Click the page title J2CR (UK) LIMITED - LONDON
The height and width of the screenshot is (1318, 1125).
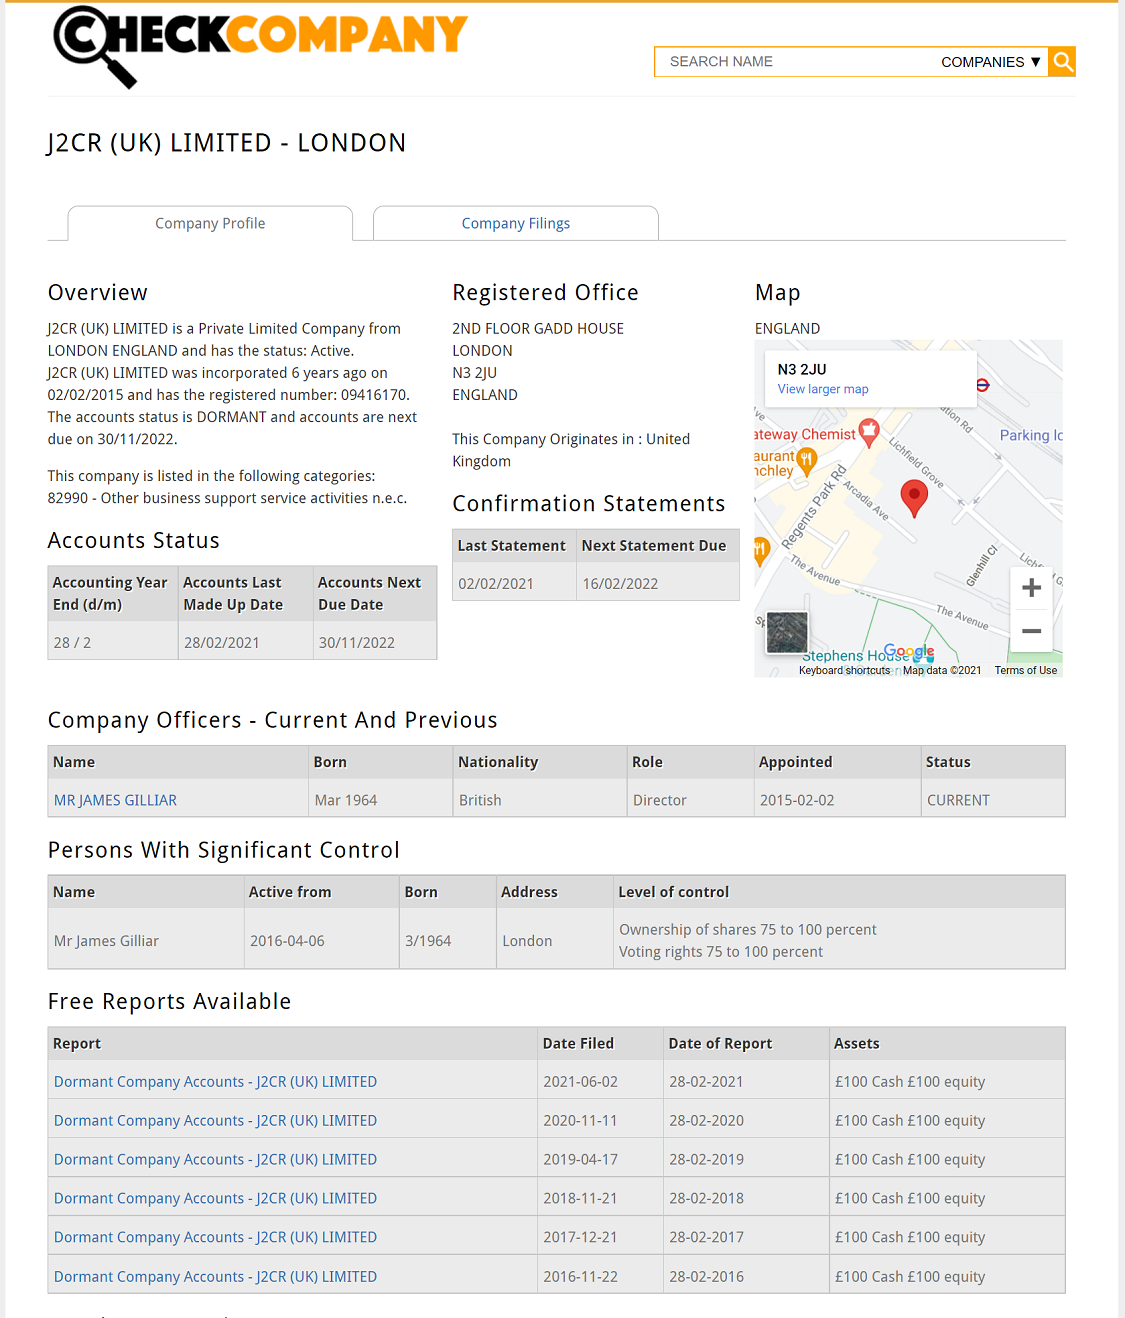click(227, 143)
